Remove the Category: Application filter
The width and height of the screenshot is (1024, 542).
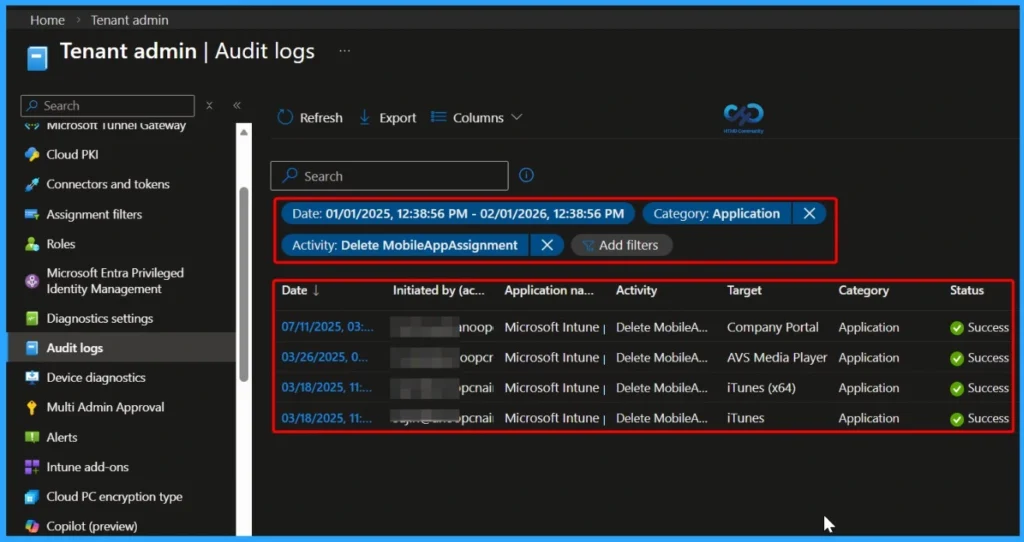(809, 214)
